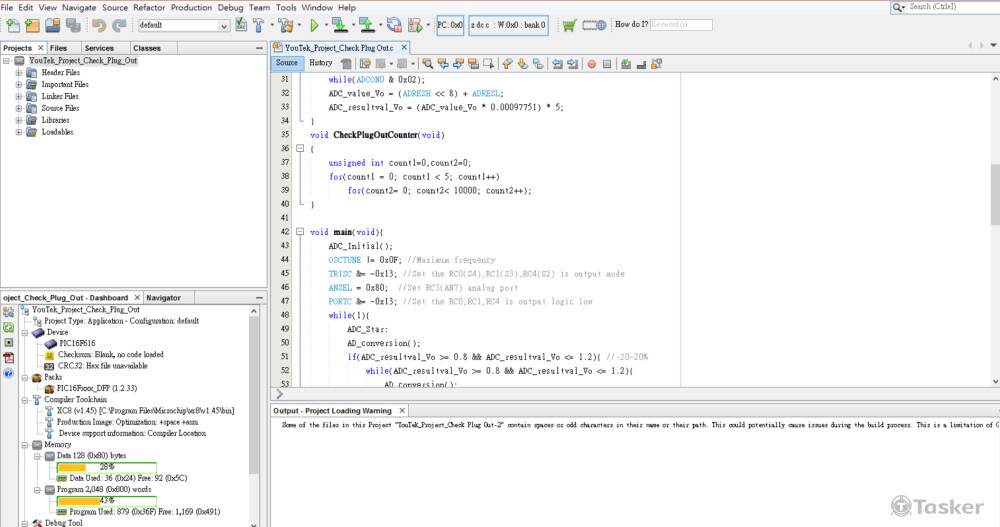Image resolution: width=1000 pixels, height=527 pixels.
Task: Toggle the Source view button
Action: 286,63
